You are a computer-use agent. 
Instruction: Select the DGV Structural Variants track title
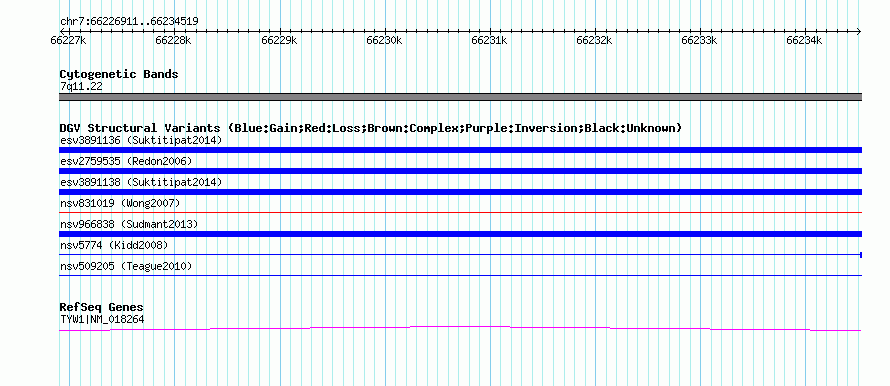click(x=371, y=128)
